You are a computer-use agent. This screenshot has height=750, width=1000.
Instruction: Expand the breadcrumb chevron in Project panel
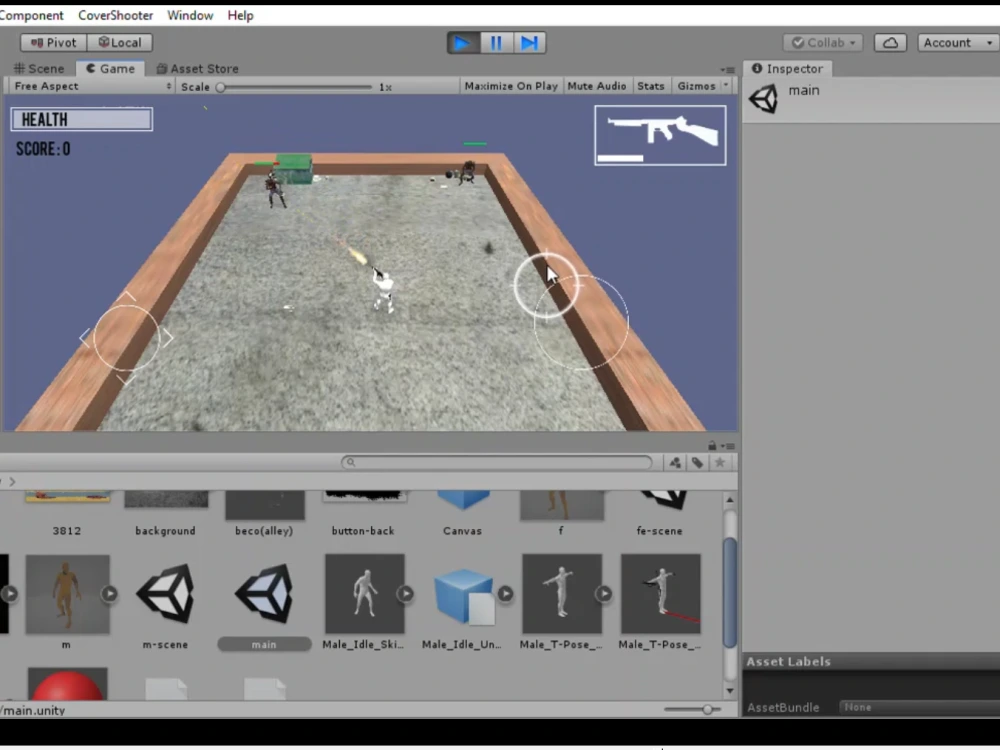coord(12,482)
